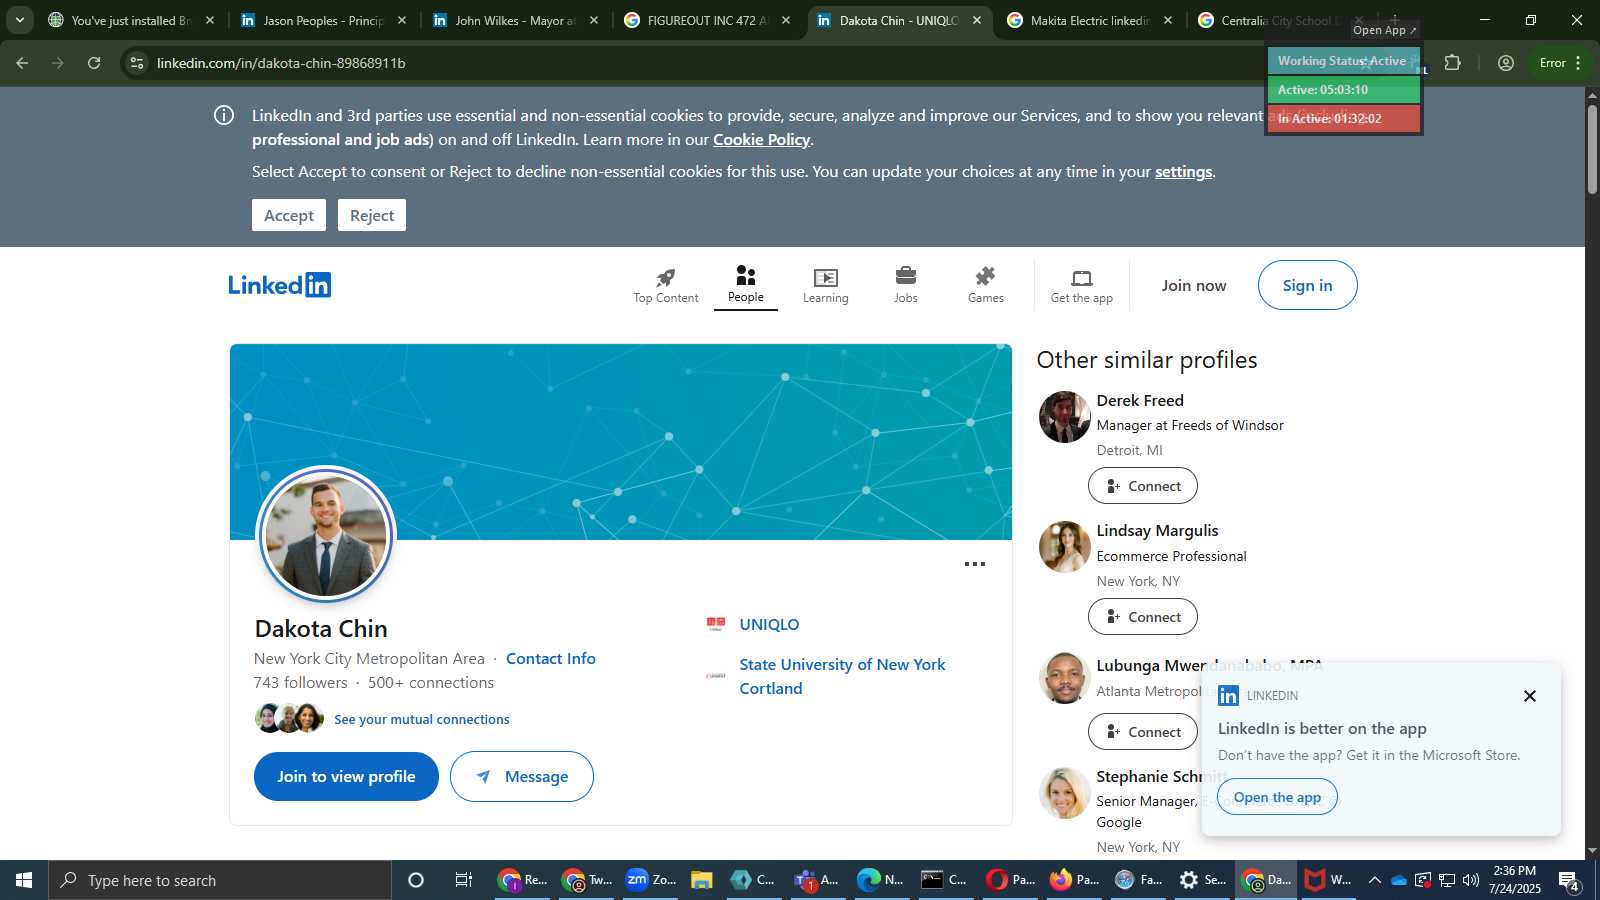Viewport: 1600px width, 900px height.
Task: Open the Chrome profile avatar icon
Action: (1506, 63)
